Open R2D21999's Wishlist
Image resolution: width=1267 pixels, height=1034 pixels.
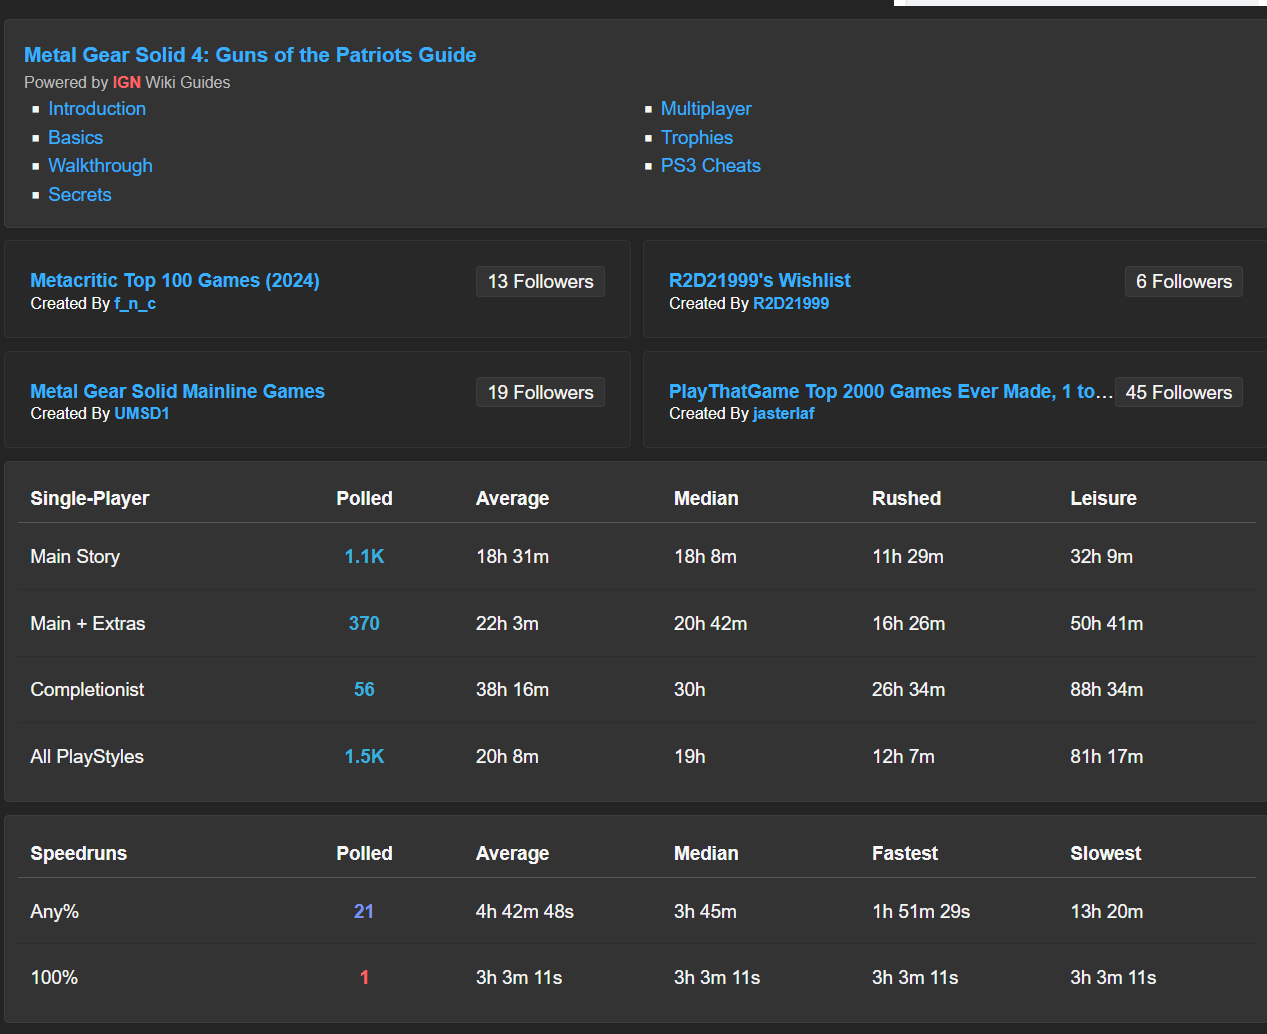[760, 281]
